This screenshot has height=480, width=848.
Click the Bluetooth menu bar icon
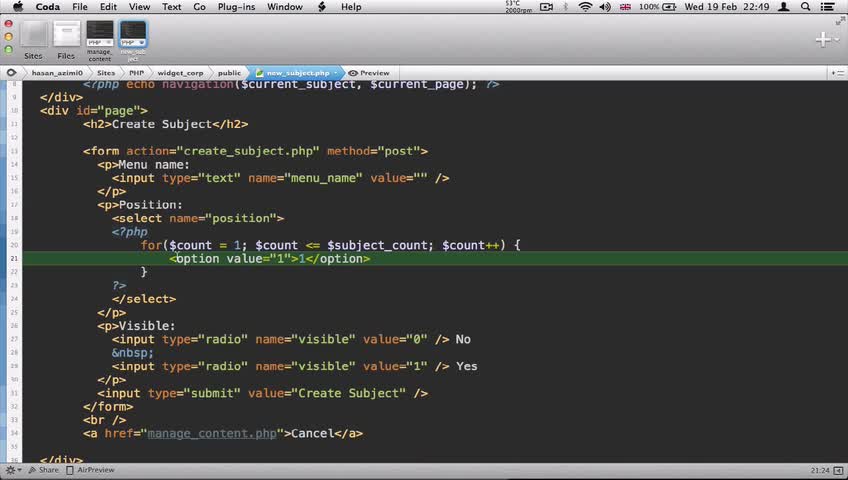tap(566, 7)
